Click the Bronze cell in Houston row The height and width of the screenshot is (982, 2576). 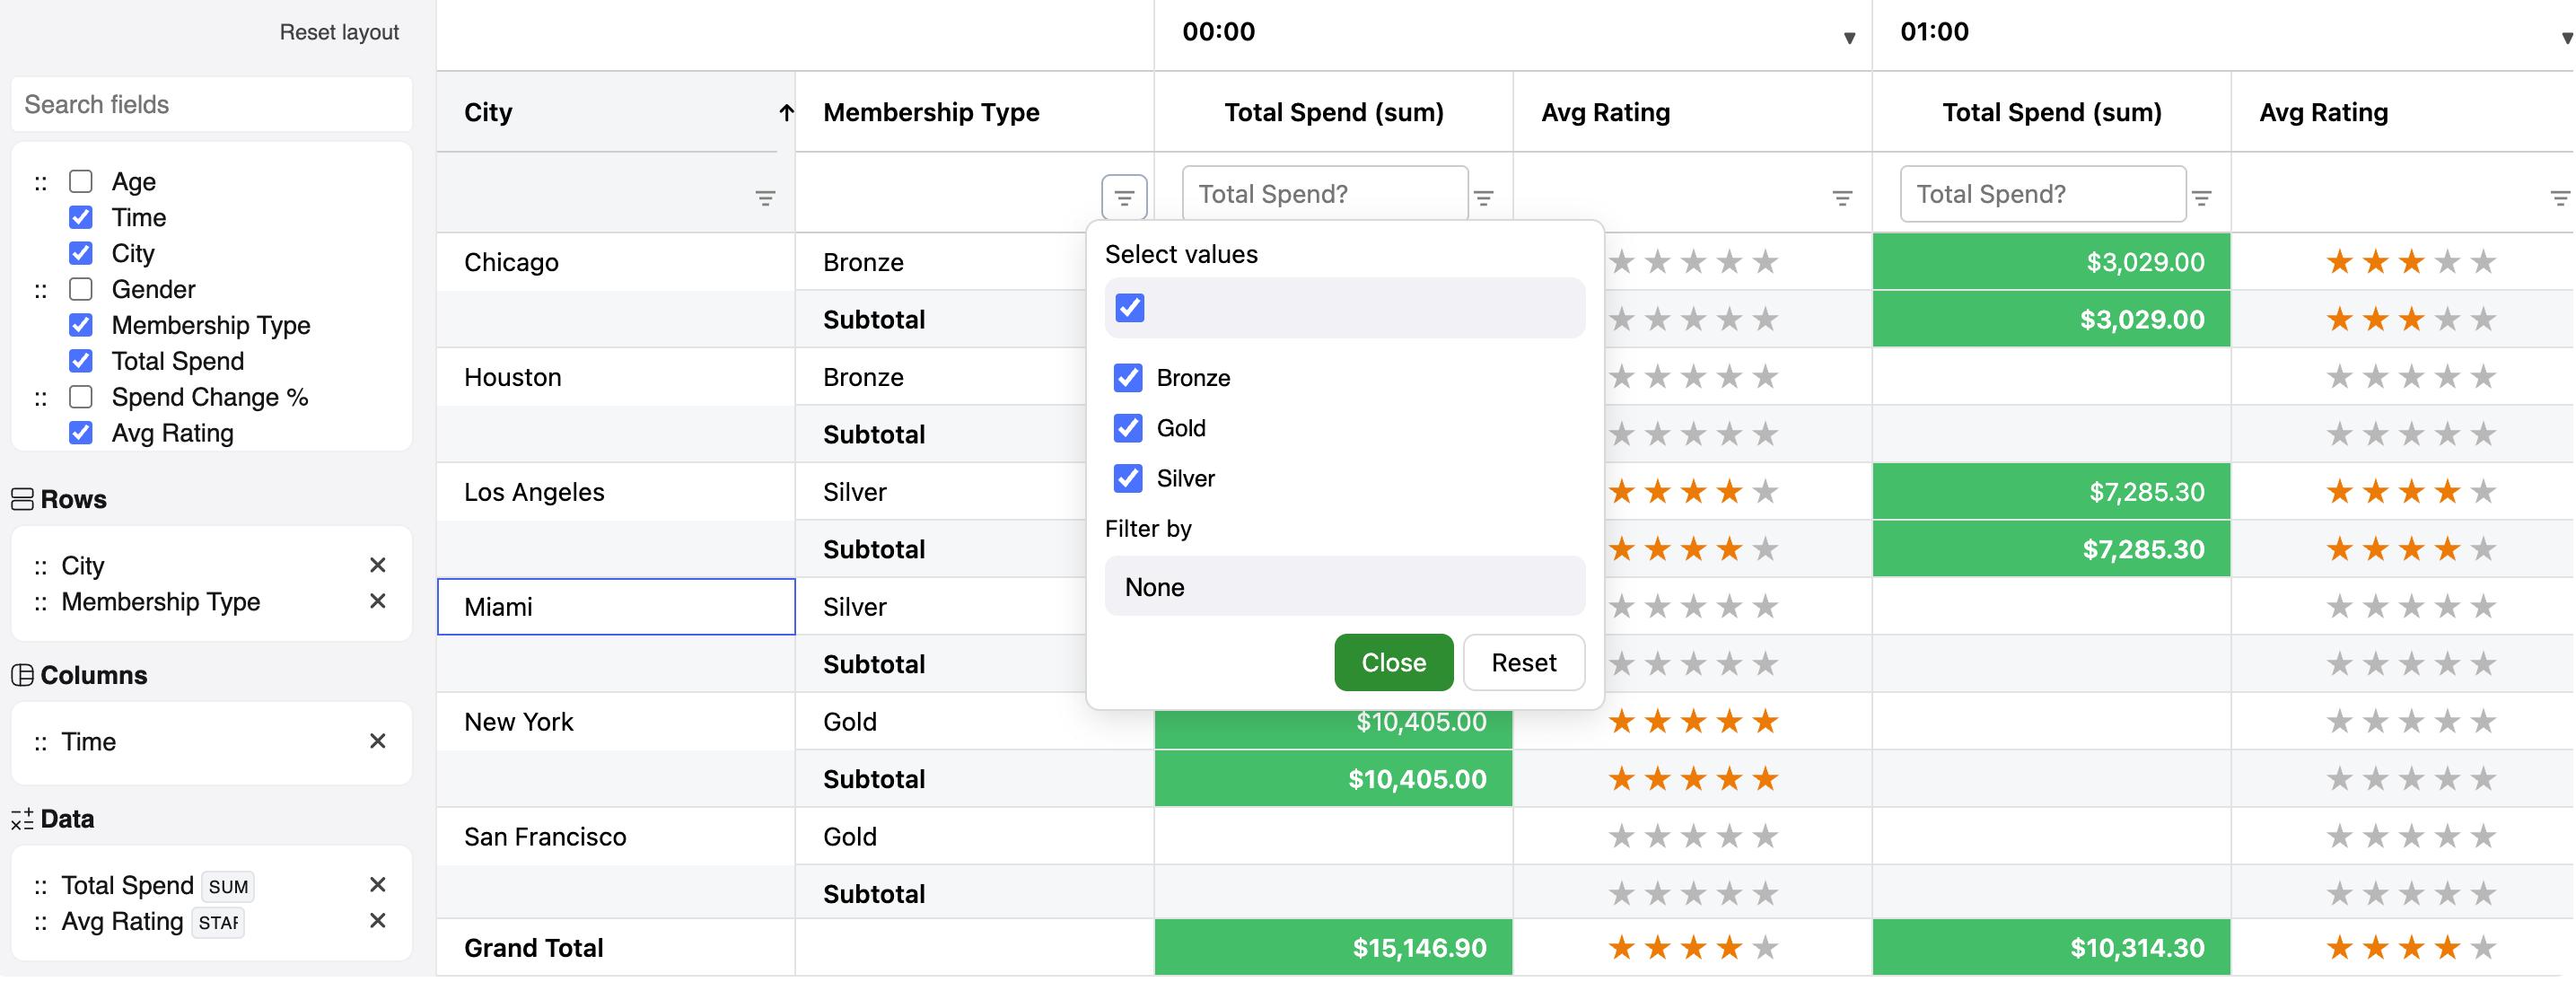click(940, 377)
